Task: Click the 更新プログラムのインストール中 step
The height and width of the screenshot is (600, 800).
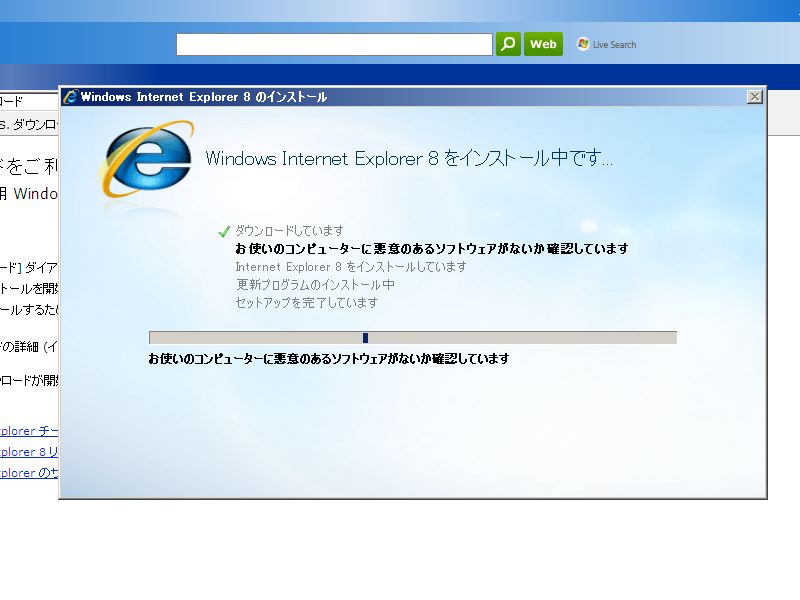Action: tap(314, 285)
